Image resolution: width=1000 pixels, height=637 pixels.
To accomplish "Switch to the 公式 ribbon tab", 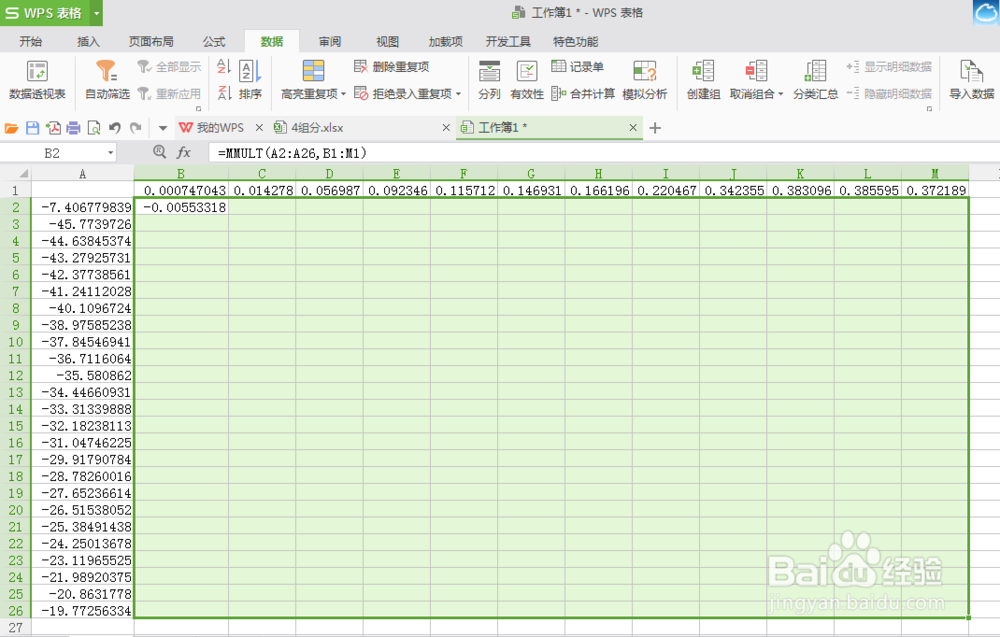I will [214, 41].
